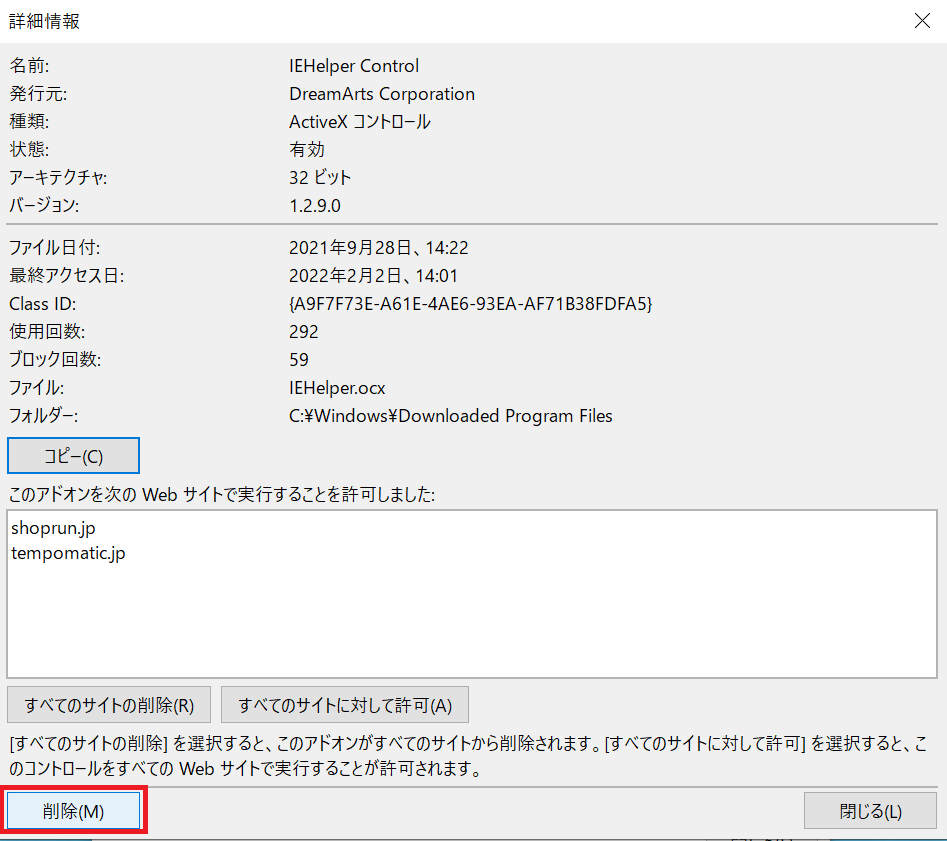Click the version number 1.2.9.0
947x841 pixels.
click(x=314, y=205)
